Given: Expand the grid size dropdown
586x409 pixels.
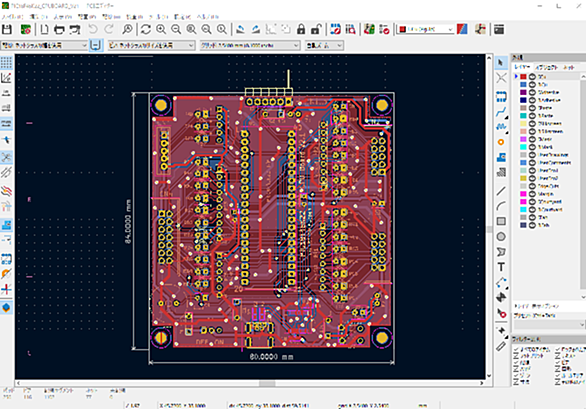Looking at the screenshot, I should click(250, 45).
